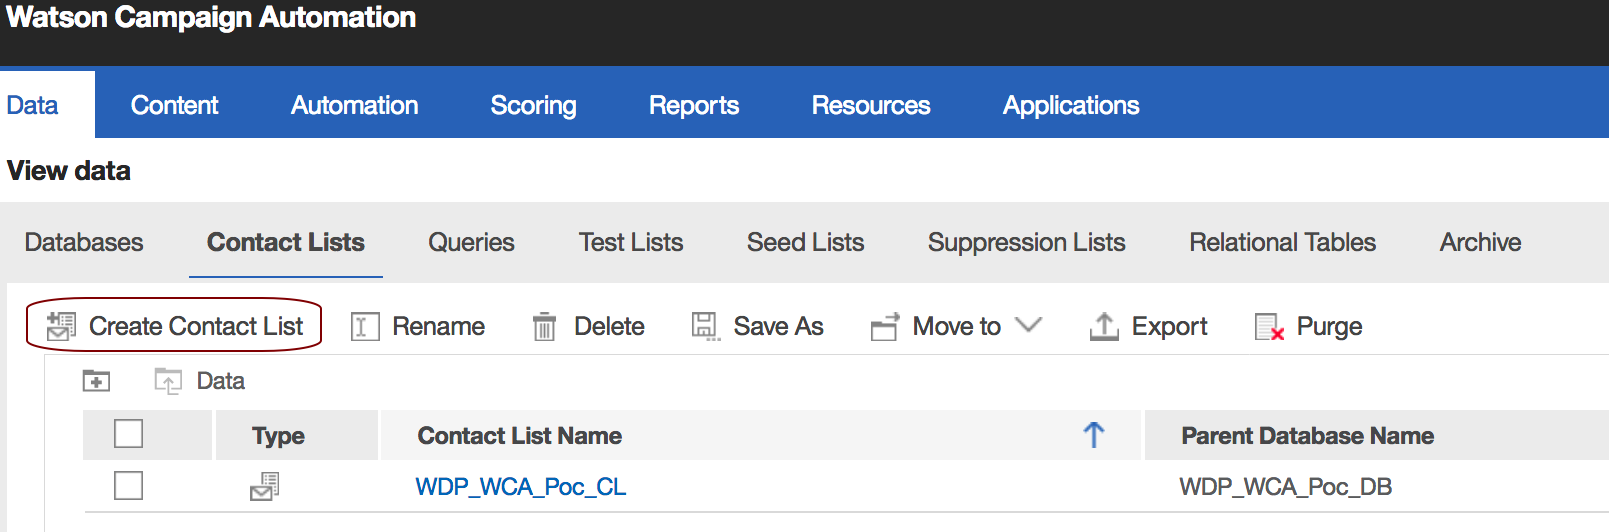Click the Delete trash can icon
This screenshot has width=1609, height=532.
(x=544, y=327)
